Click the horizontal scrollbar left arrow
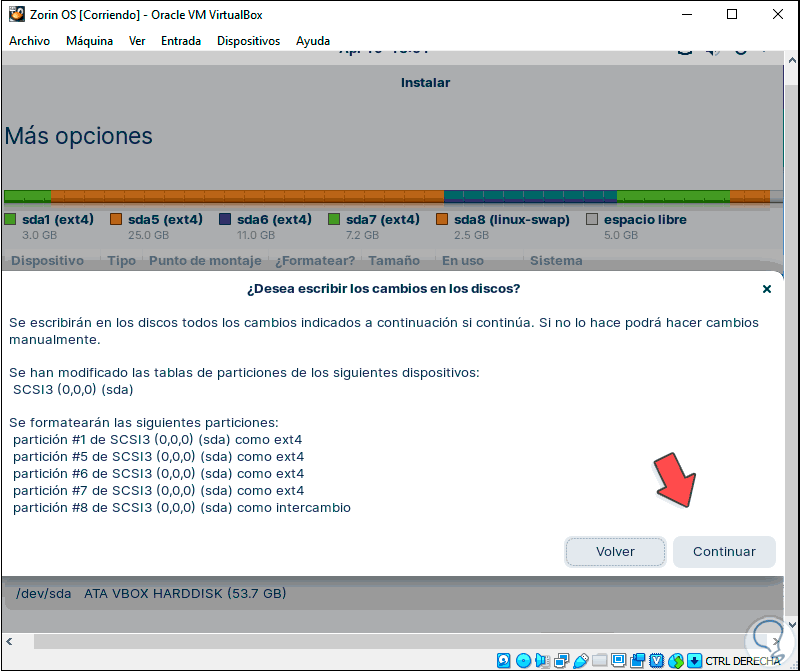This screenshot has width=801, height=671. [9, 641]
